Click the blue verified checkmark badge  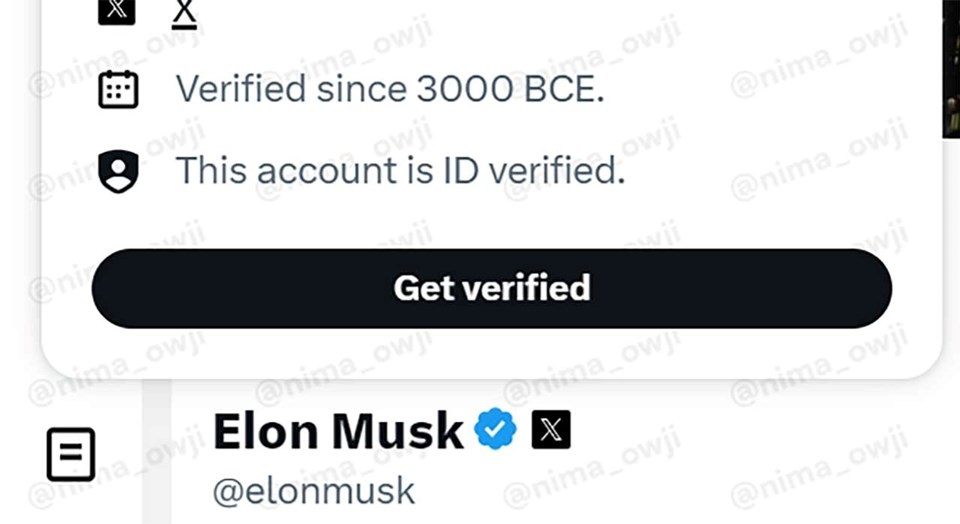495,429
